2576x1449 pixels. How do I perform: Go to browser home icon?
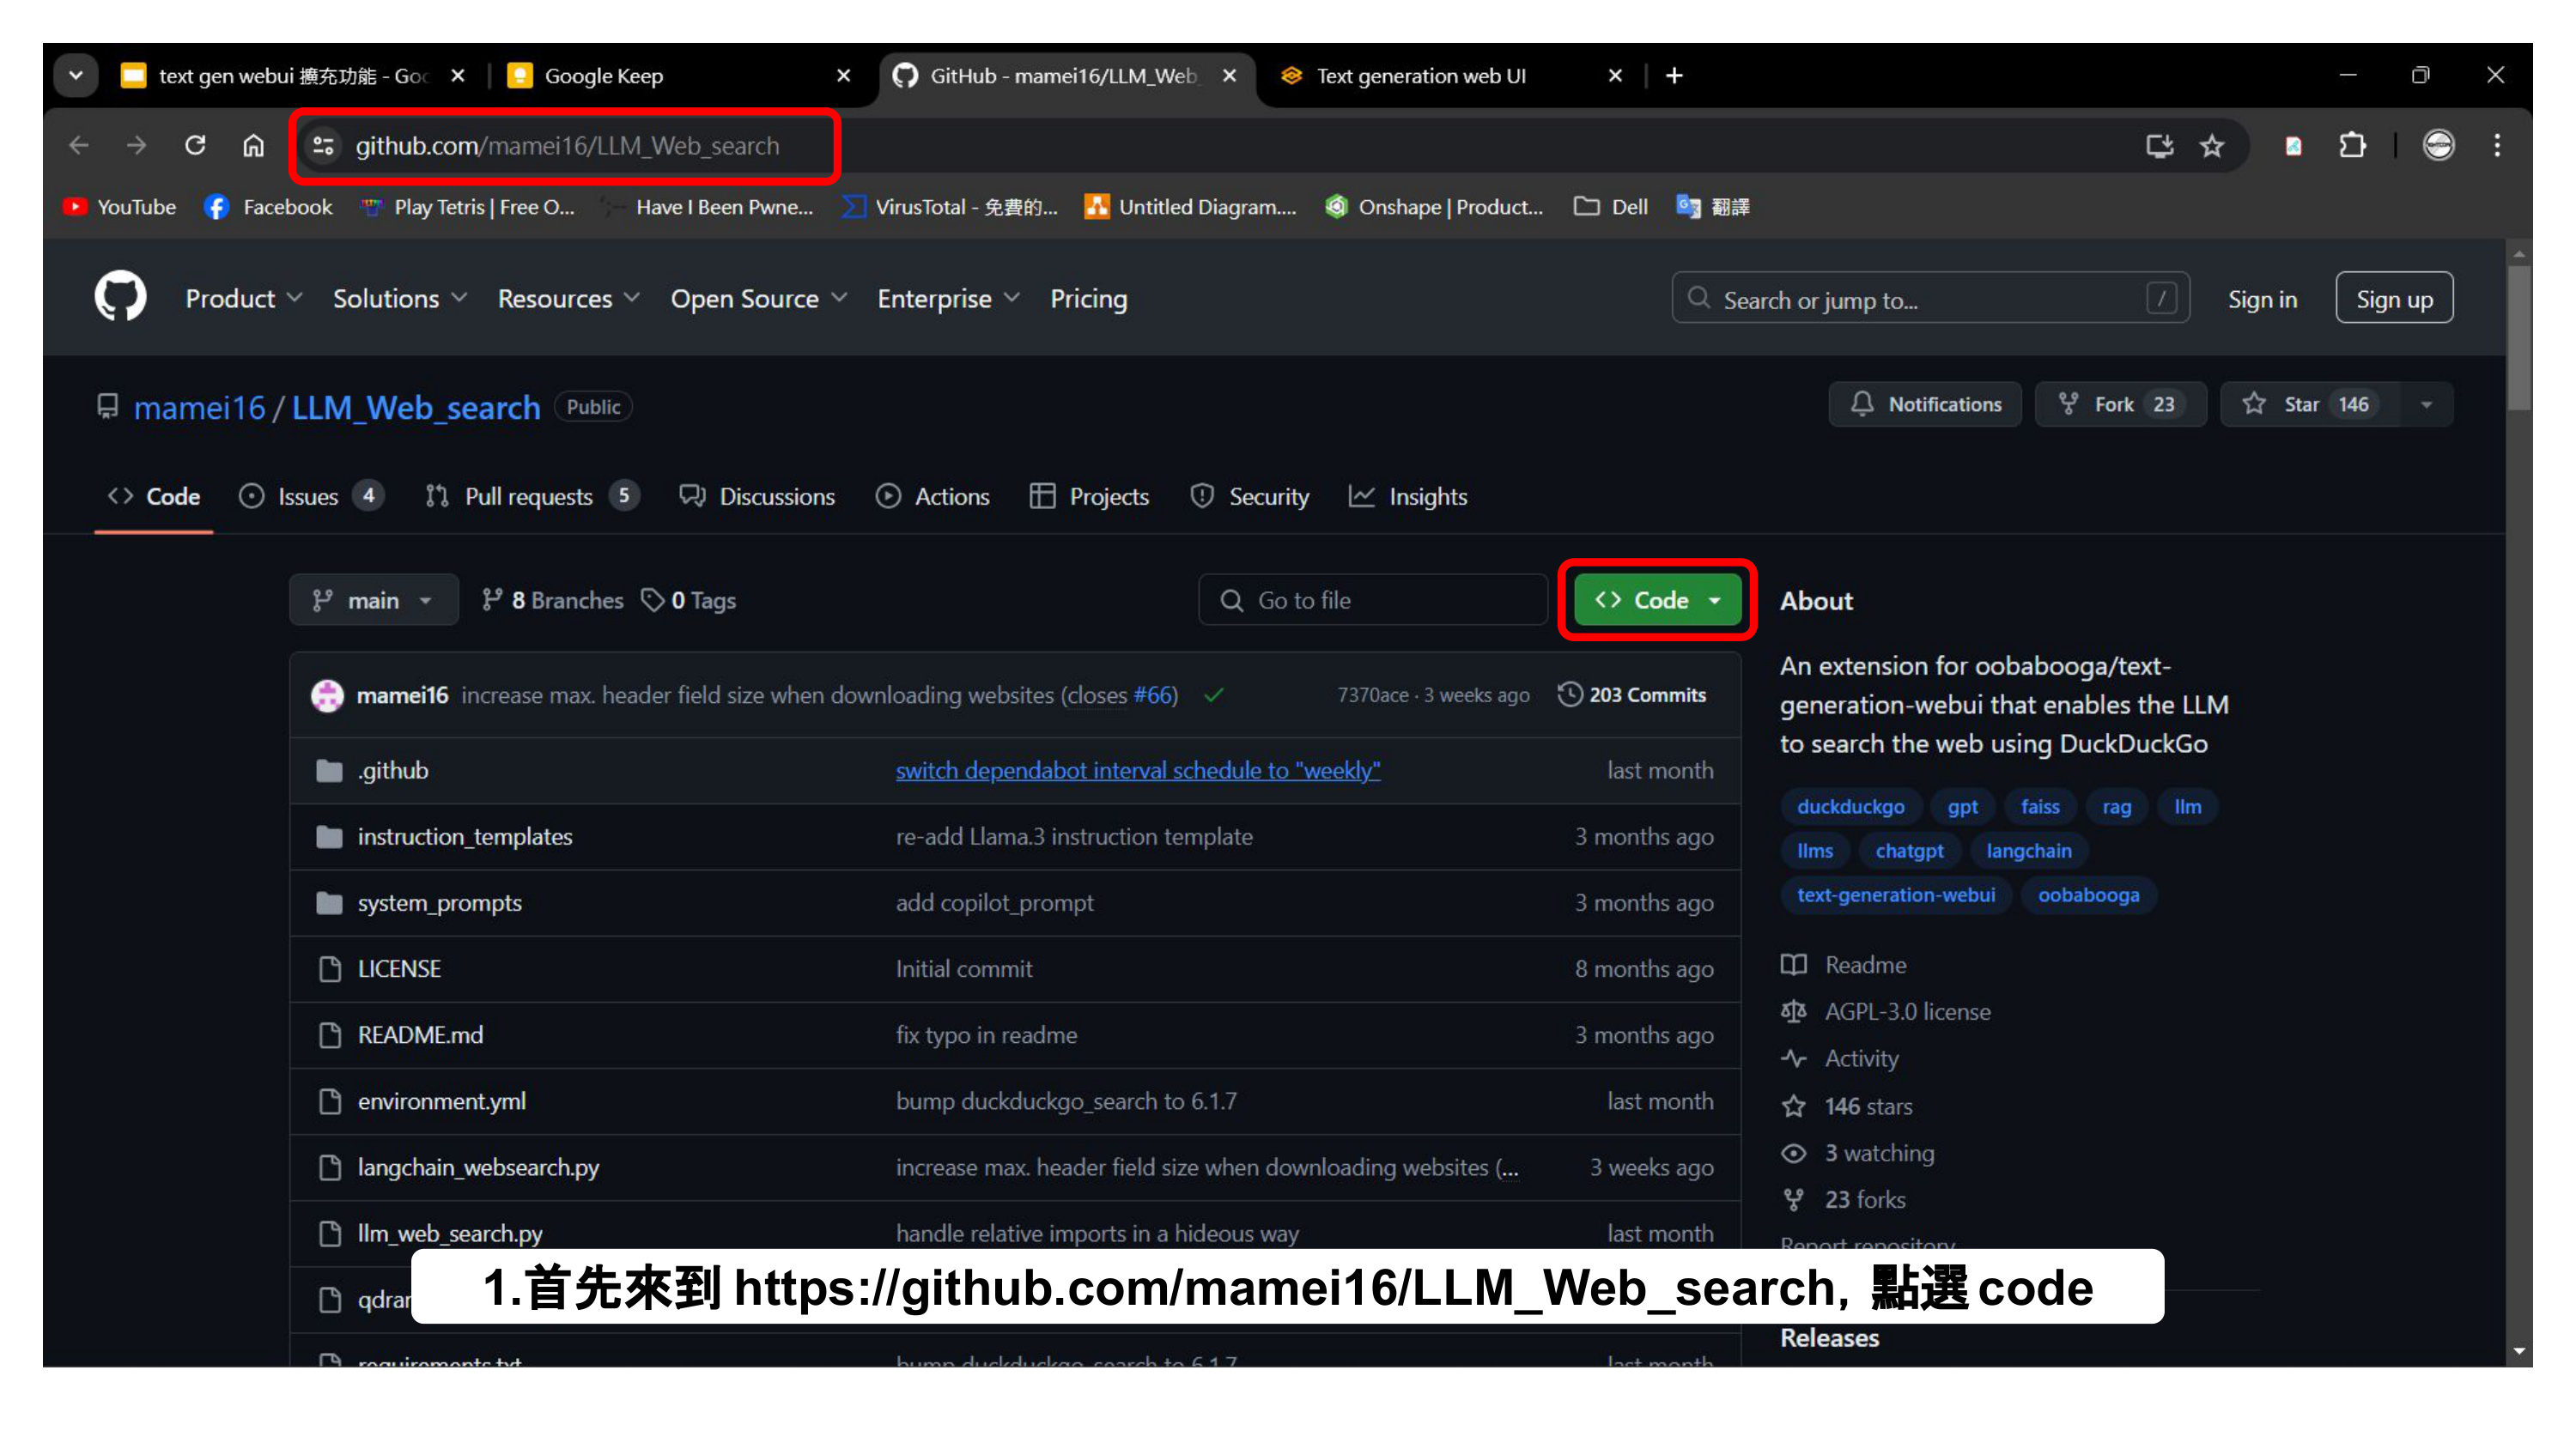(253, 146)
